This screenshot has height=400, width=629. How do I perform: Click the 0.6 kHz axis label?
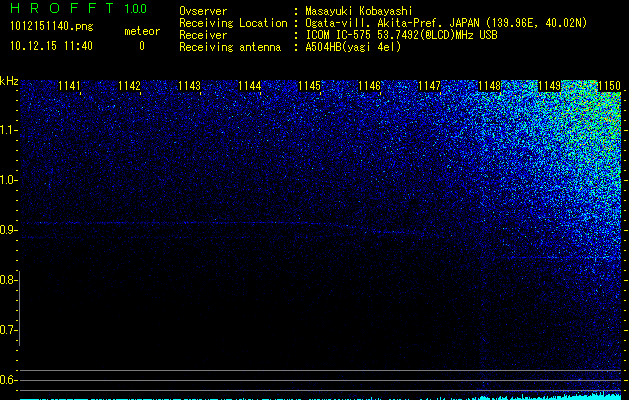click(x=8, y=380)
